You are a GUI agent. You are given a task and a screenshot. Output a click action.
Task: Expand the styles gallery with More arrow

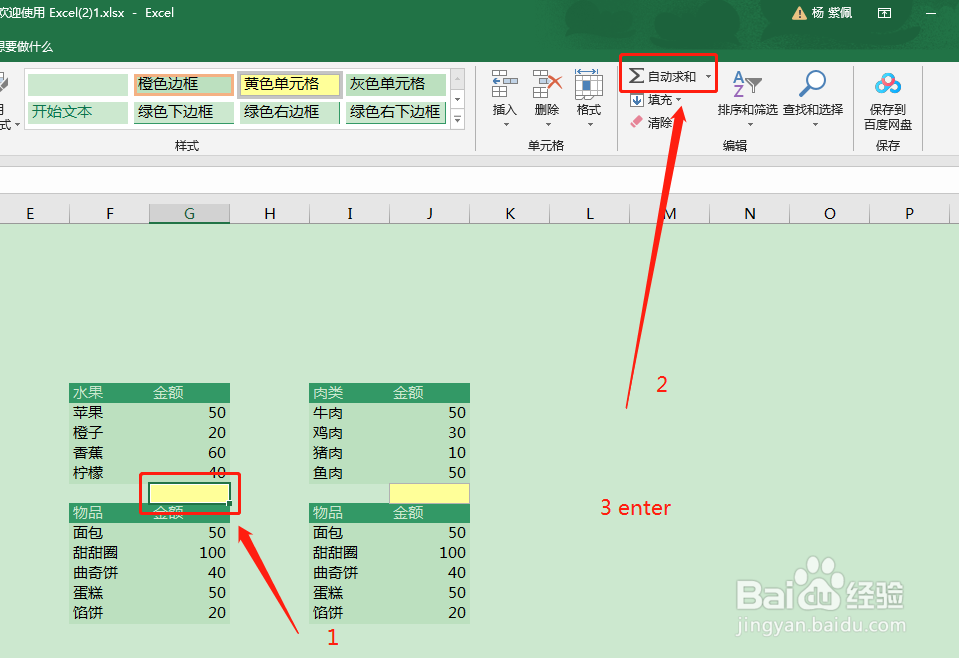point(457,118)
